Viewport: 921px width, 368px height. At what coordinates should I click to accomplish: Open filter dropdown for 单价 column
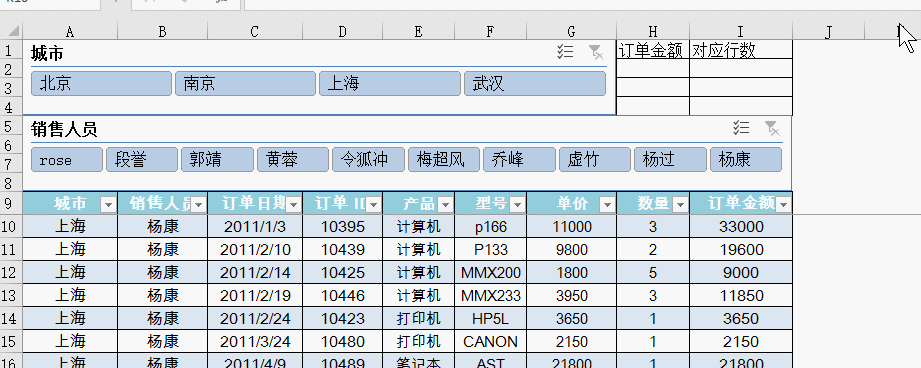(607, 204)
